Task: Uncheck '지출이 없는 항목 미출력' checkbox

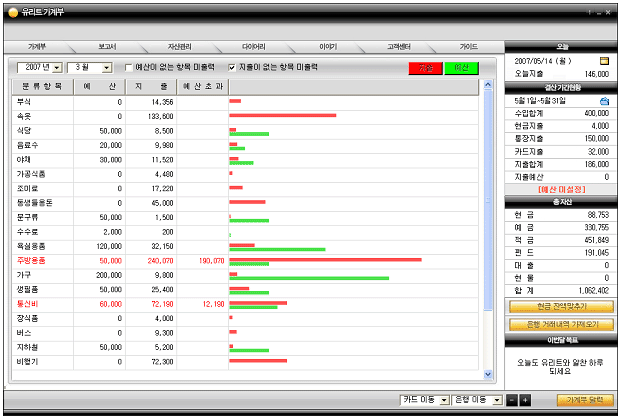Action: pyautogui.click(x=232, y=68)
